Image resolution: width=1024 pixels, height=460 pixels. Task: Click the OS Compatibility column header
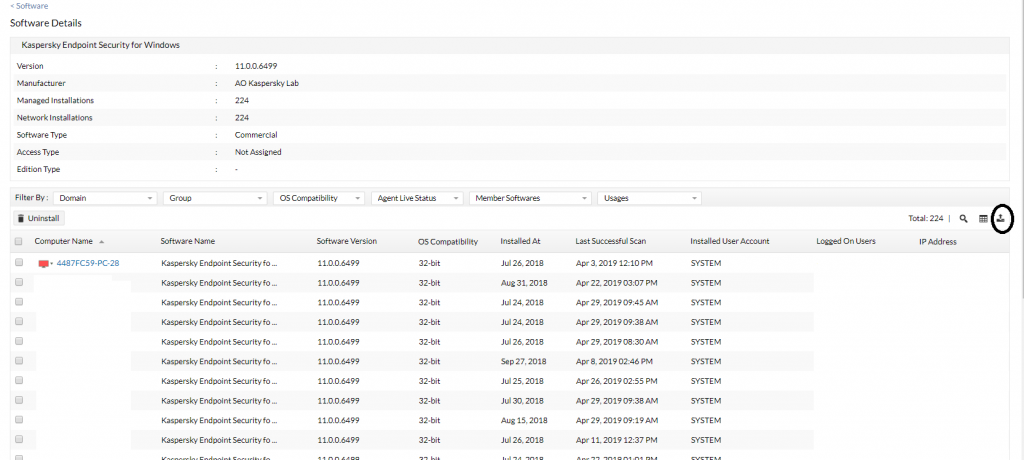[448, 242]
